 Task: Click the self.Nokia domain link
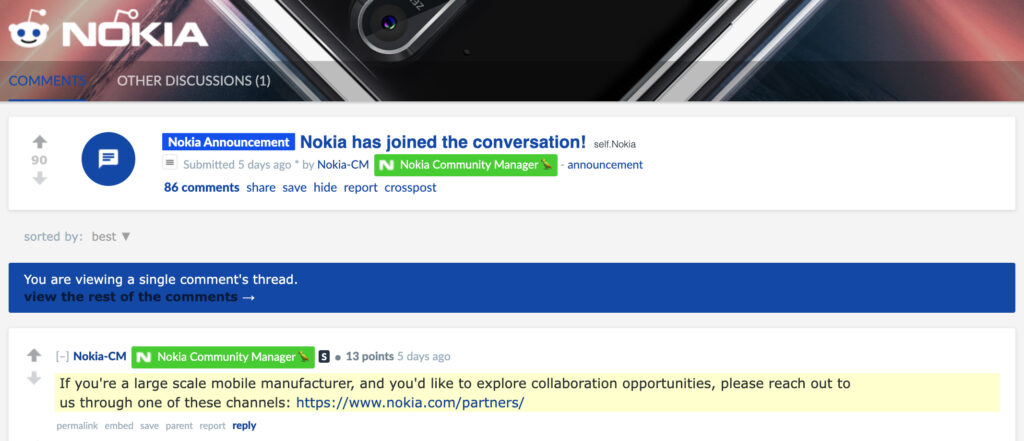(615, 144)
